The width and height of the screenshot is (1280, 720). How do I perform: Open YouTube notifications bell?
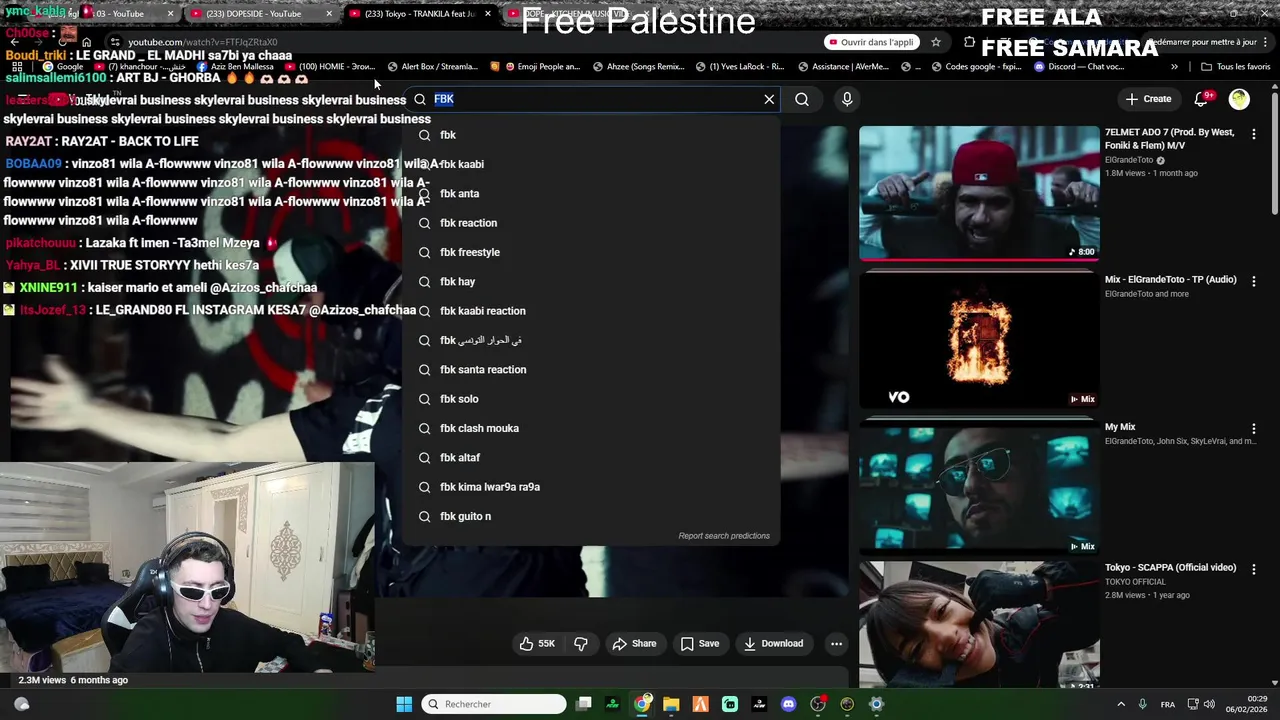coord(1203,99)
